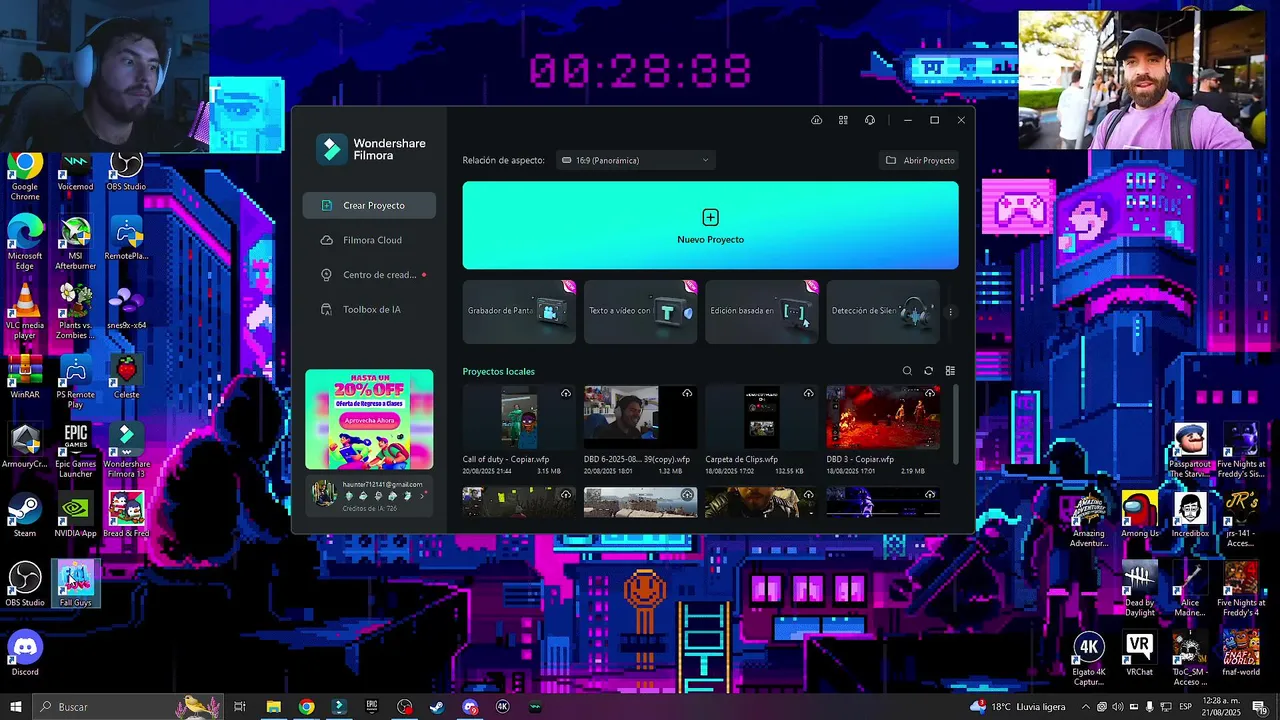The height and width of the screenshot is (720, 1280).
Task: Open Edición basada en texto card
Action: pos(761,311)
